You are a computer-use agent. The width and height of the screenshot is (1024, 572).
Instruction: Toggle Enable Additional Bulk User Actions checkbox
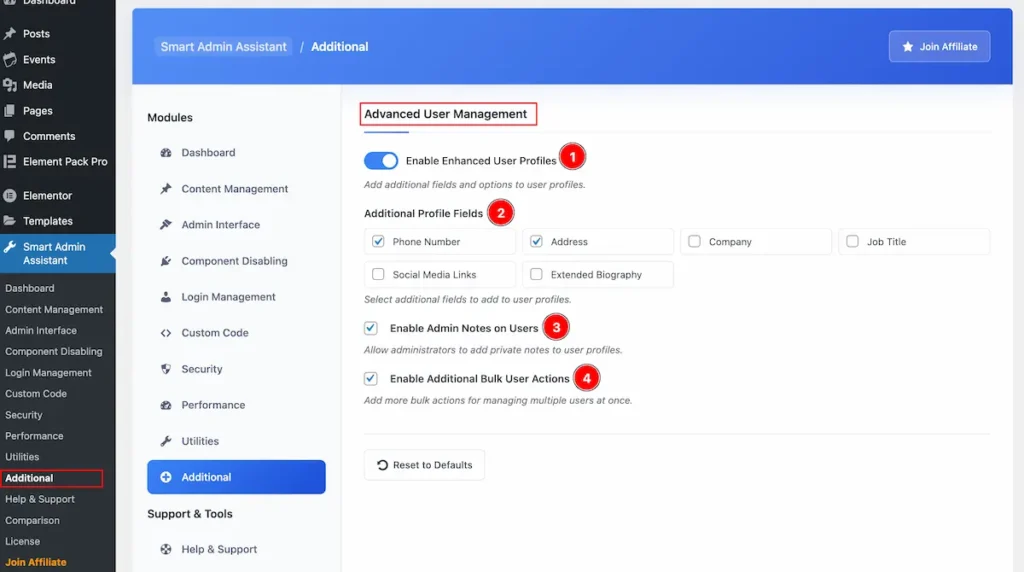point(371,378)
